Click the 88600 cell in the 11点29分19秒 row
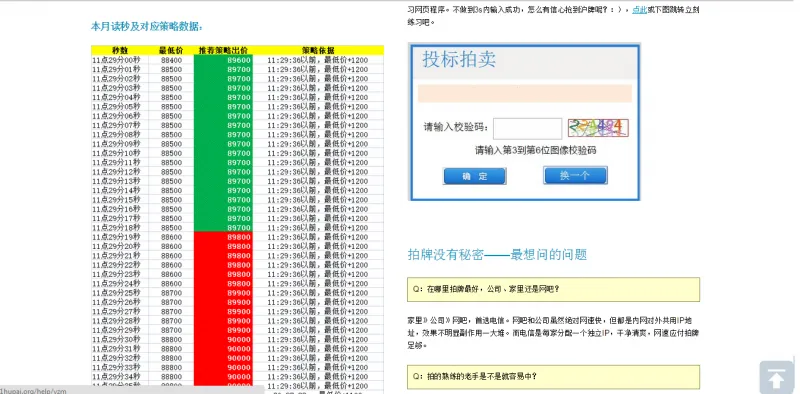Viewport: 800px width, 394px height. pos(171,237)
